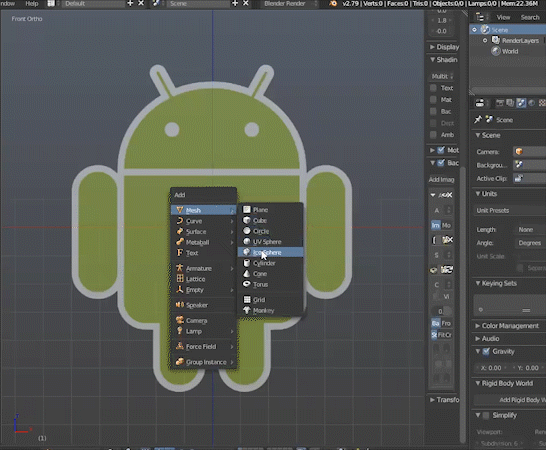Enable the Text shading checkbox

[x=433, y=88]
